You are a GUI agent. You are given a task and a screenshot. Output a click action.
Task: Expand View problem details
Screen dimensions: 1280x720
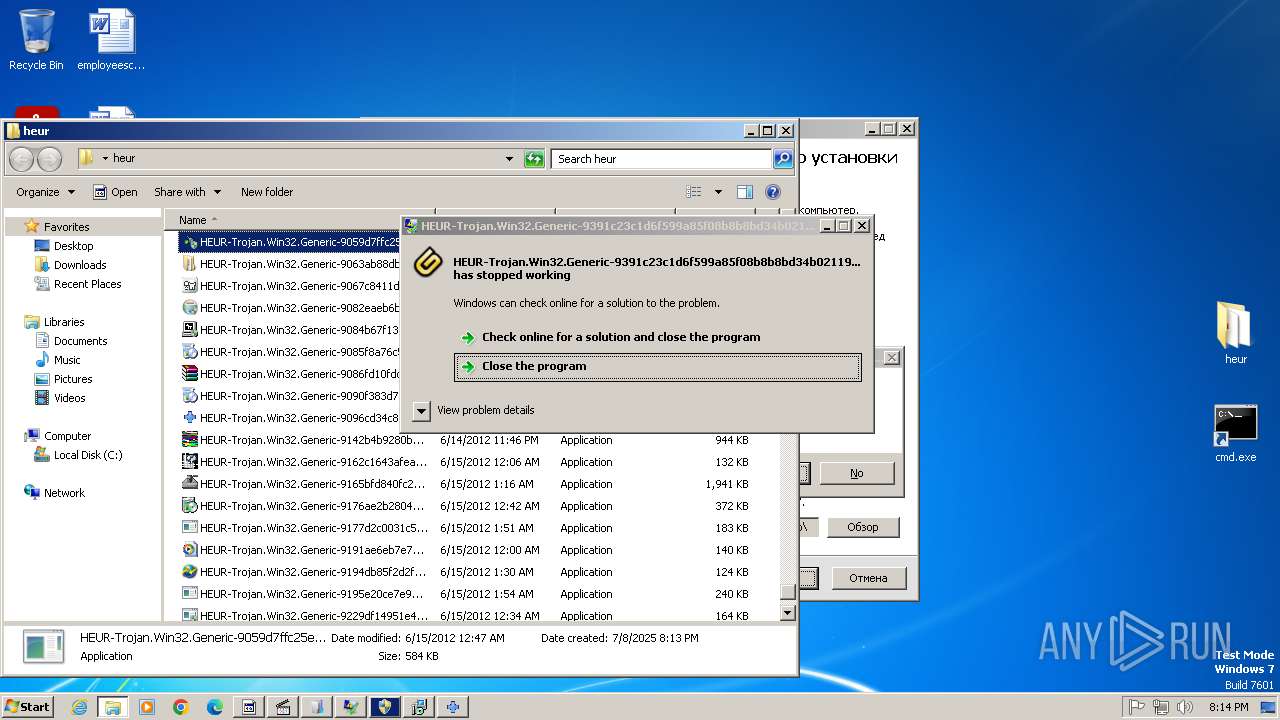coord(474,411)
